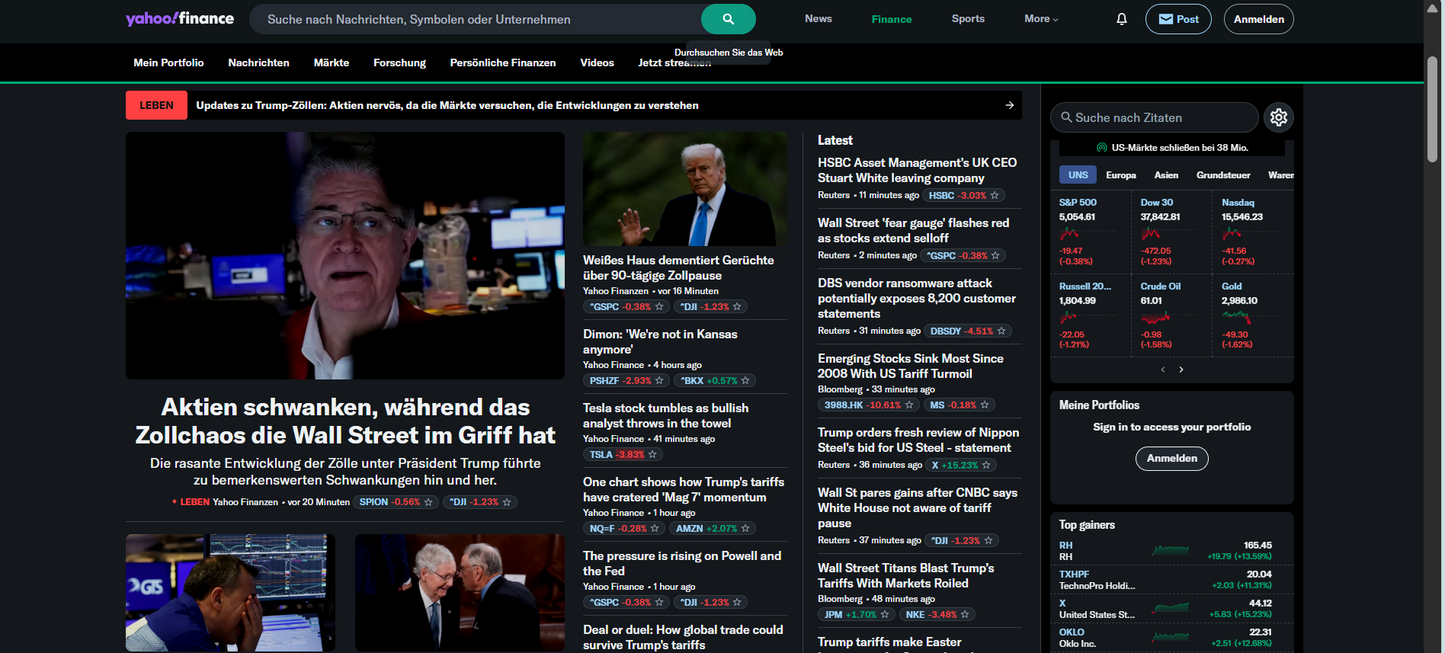Screen dimensions: 1445x653
Task: Open the Persönliche Finanzen navigation menu
Action: [x=503, y=62]
